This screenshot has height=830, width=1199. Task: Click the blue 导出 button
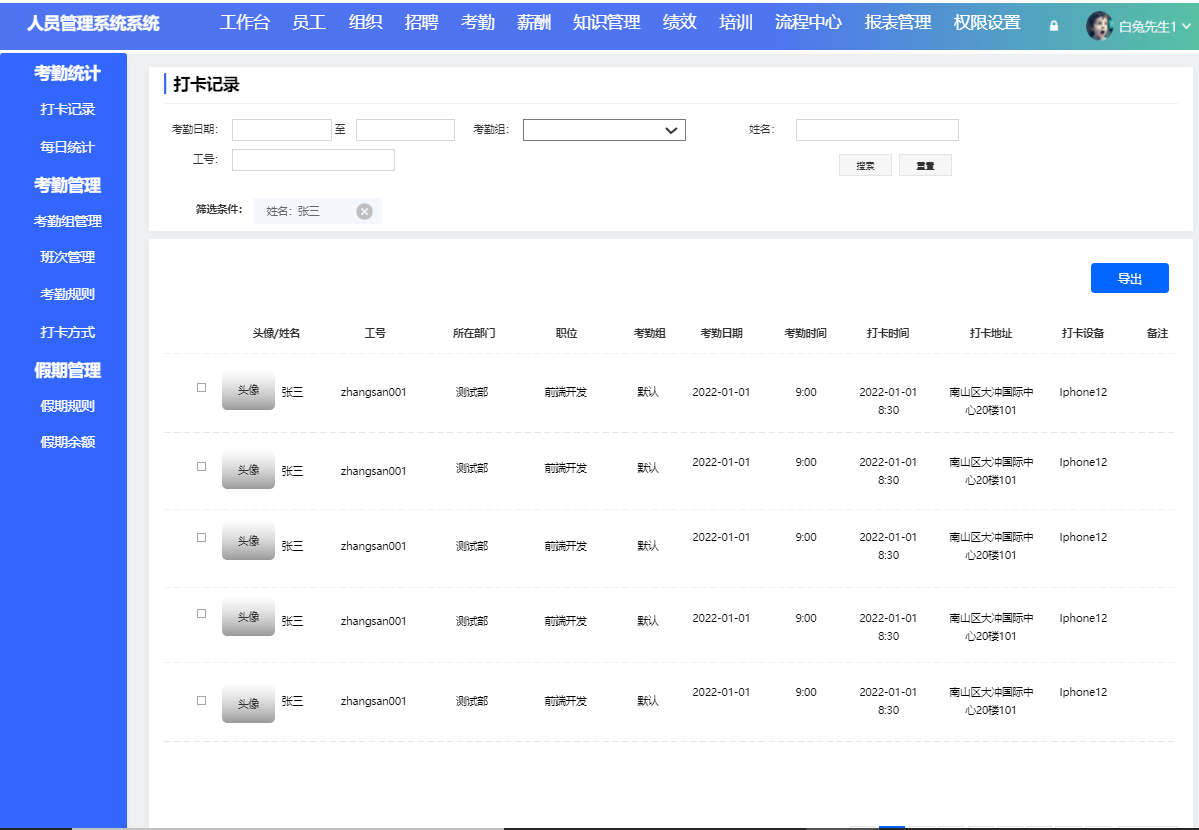click(1129, 278)
